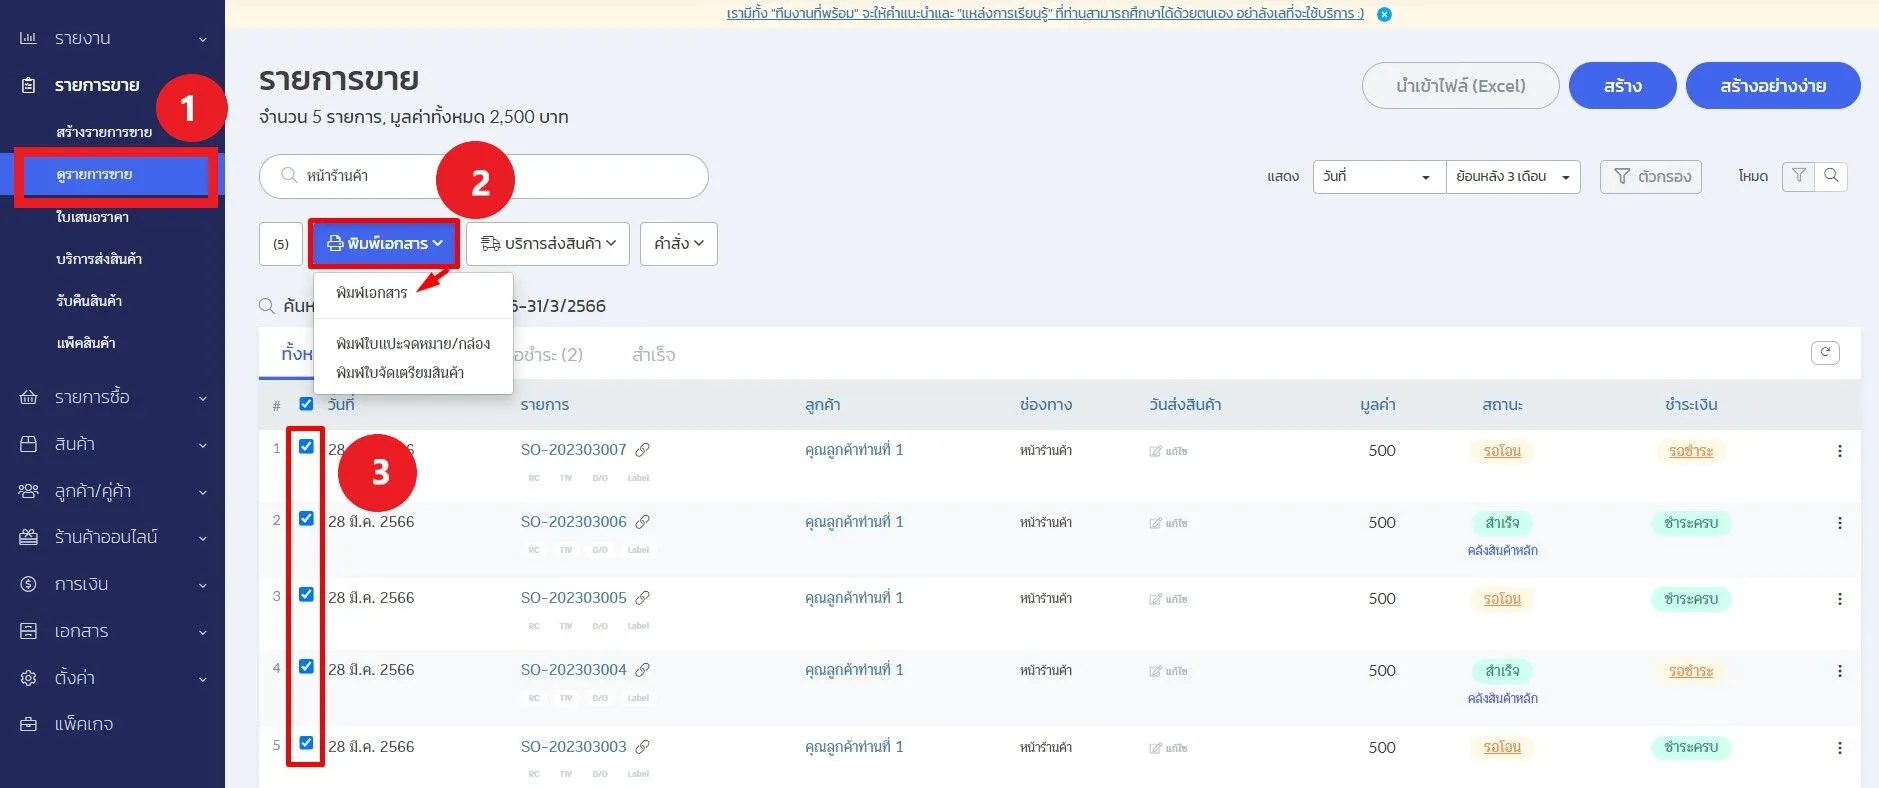Open the คำสั่ง dropdown
Viewport: 1879px width, 788px height.
click(x=678, y=244)
